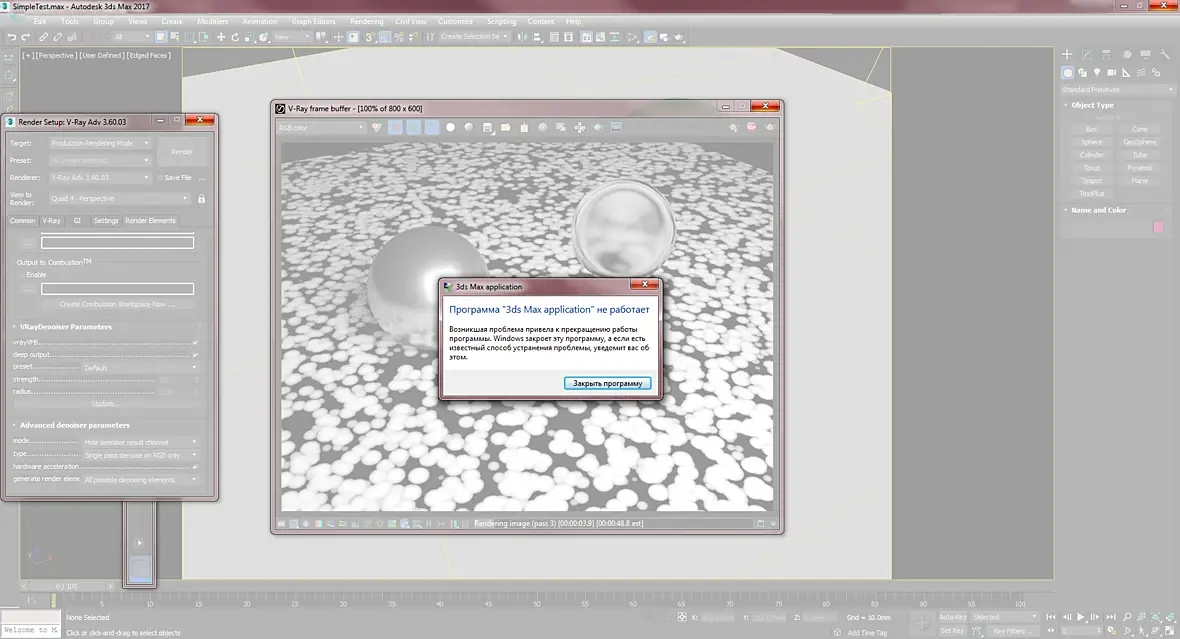Click the pink object color swatch

point(1158,227)
